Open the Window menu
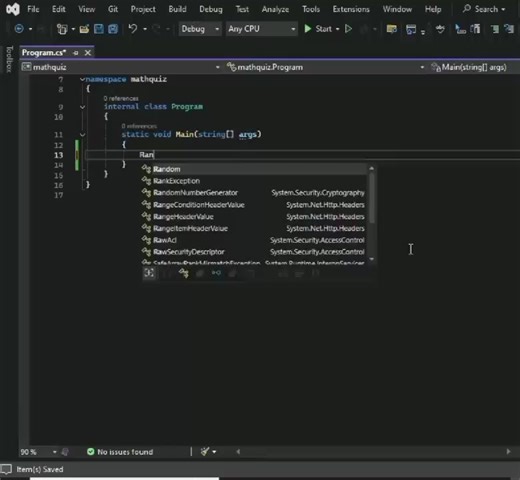Image resolution: width=520 pixels, height=480 pixels. 397,9
